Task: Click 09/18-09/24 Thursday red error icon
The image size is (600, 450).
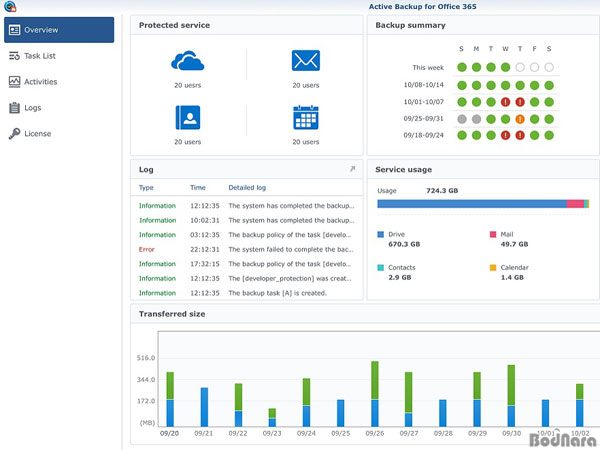Action: pos(520,135)
